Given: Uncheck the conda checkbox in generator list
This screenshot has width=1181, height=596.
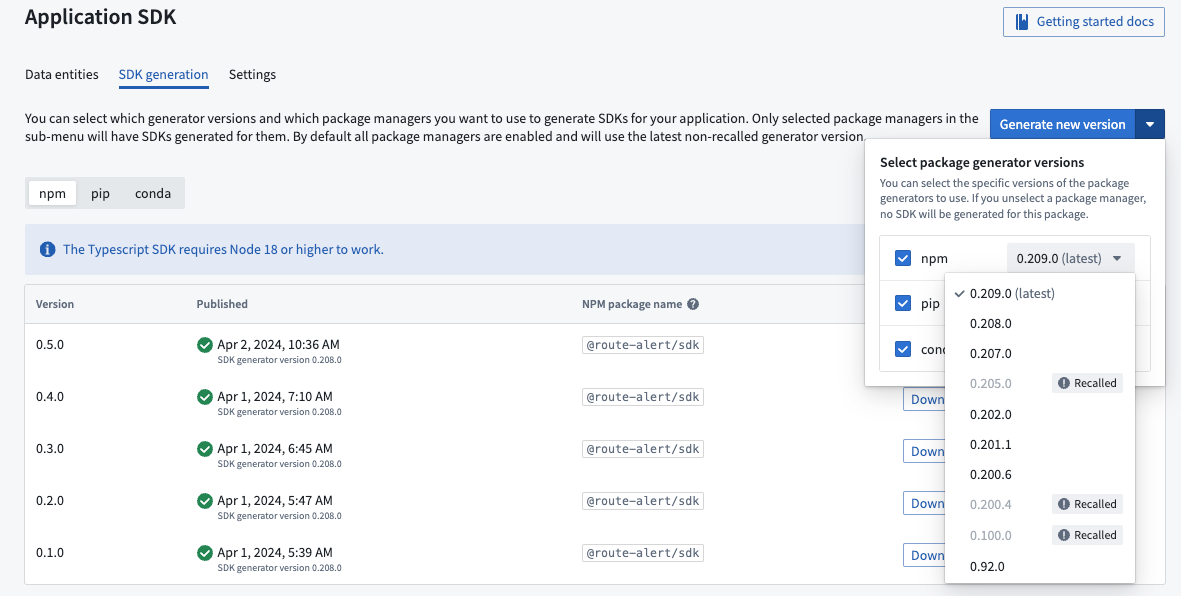Looking at the screenshot, I should tap(903, 349).
